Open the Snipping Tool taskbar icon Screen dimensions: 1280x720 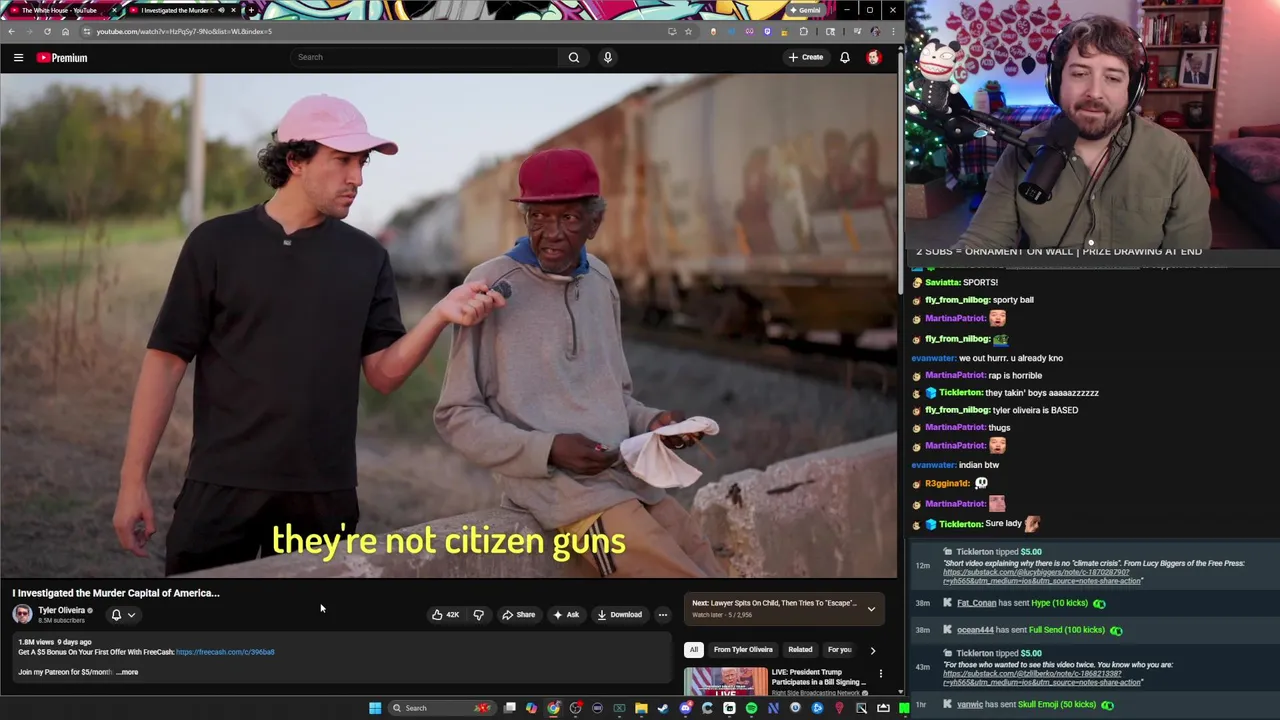[x=861, y=708]
